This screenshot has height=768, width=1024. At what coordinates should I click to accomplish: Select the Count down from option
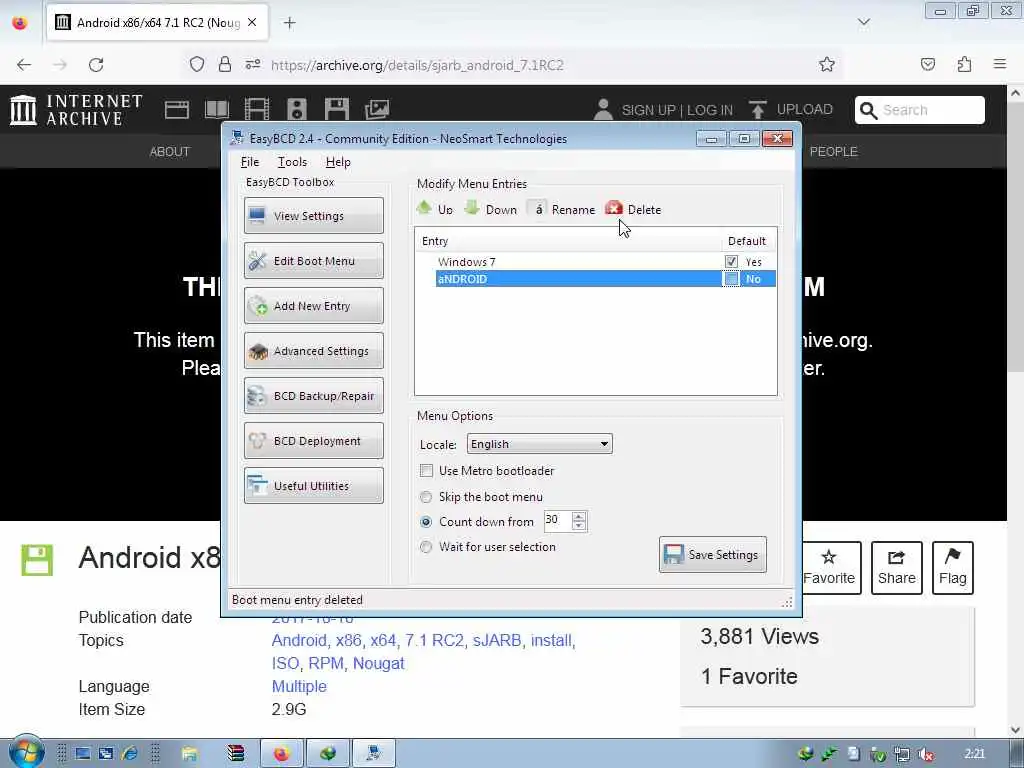[426, 522]
